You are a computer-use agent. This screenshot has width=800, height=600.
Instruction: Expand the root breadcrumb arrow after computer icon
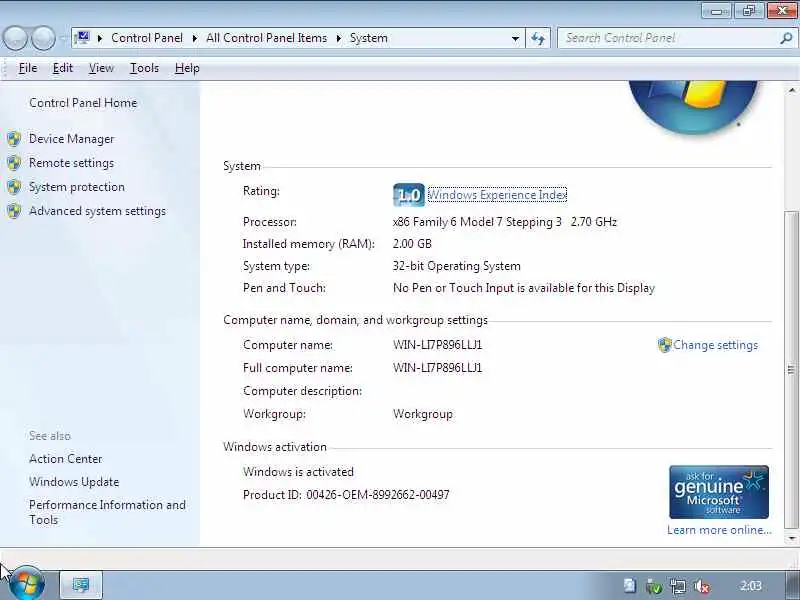coord(100,38)
